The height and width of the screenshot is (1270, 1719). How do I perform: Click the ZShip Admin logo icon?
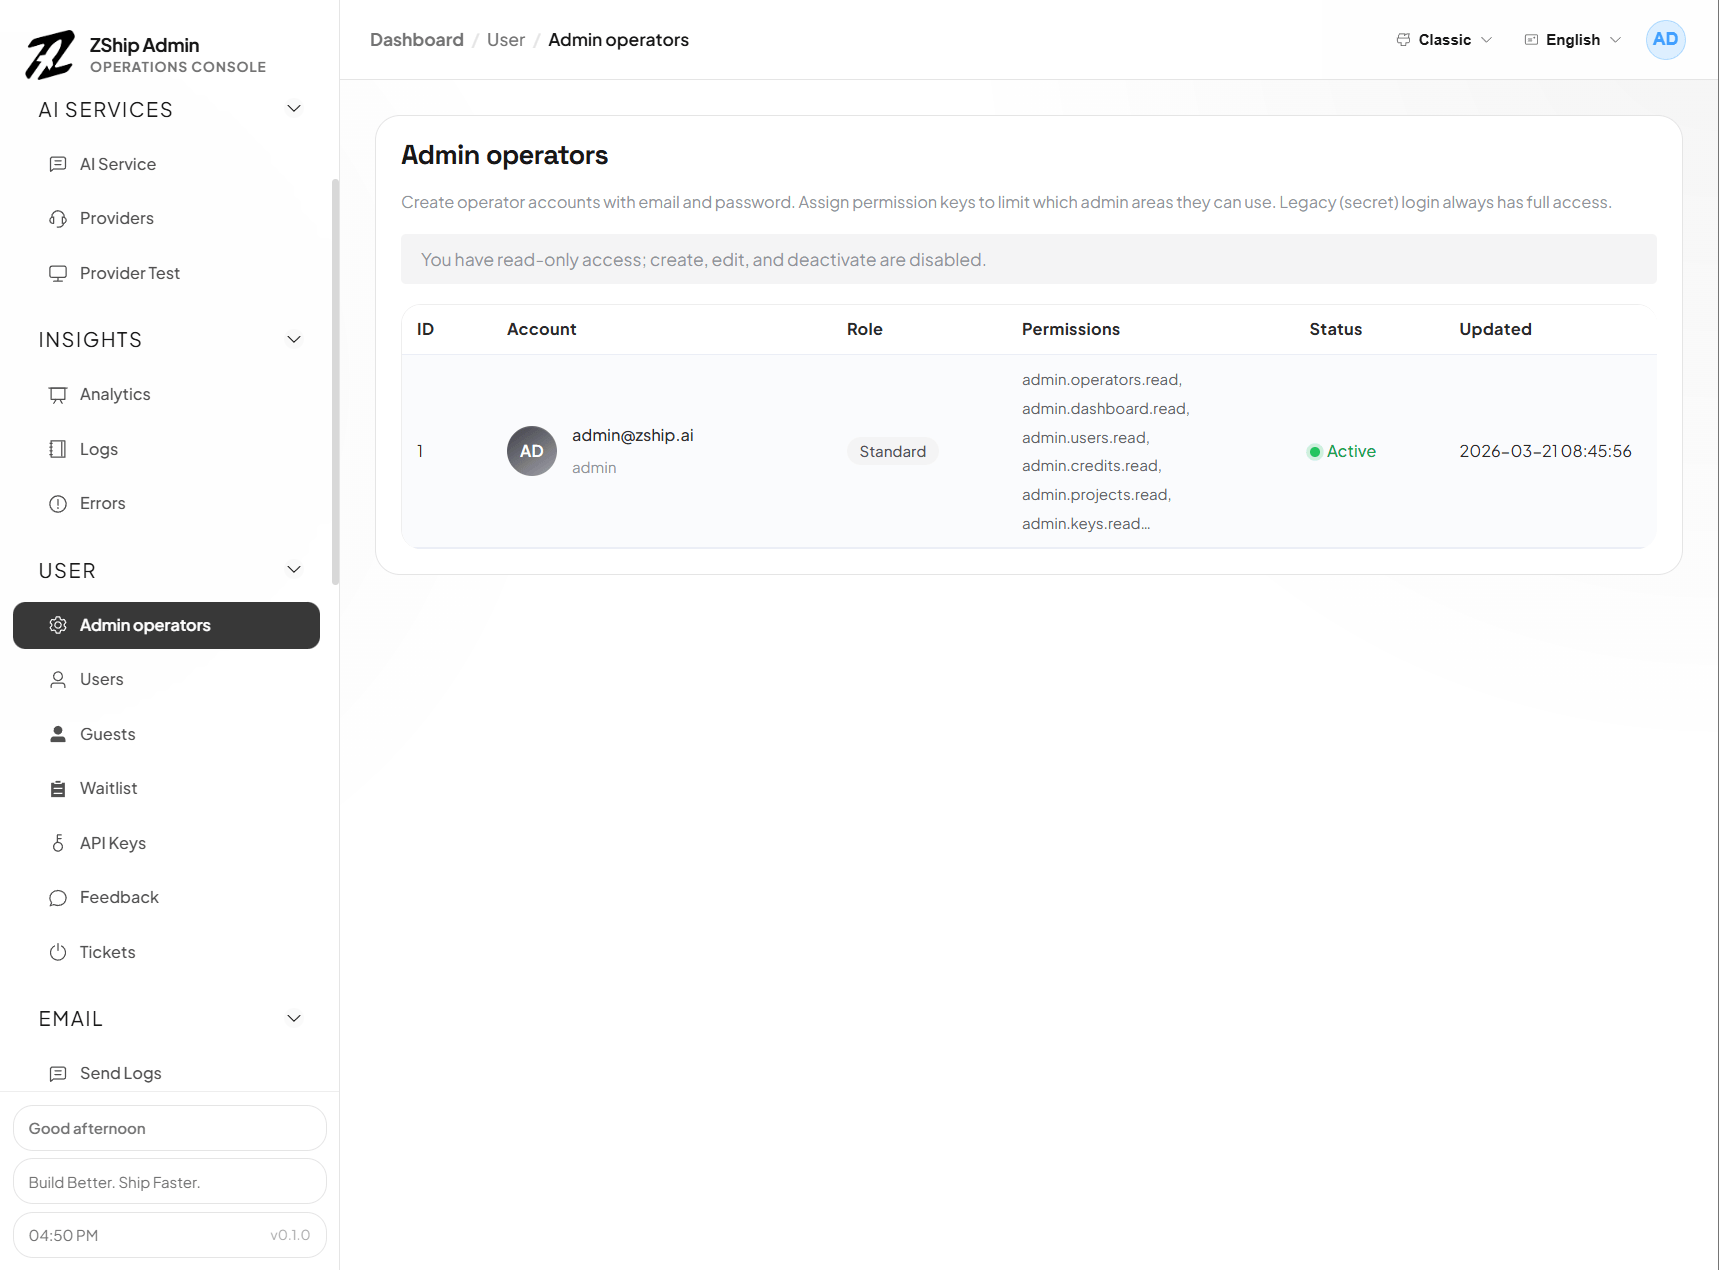(x=50, y=54)
